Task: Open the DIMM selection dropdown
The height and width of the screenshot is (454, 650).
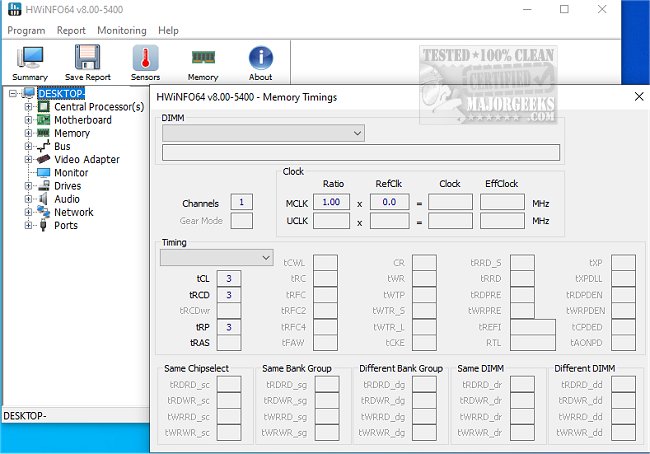Action: (x=262, y=133)
